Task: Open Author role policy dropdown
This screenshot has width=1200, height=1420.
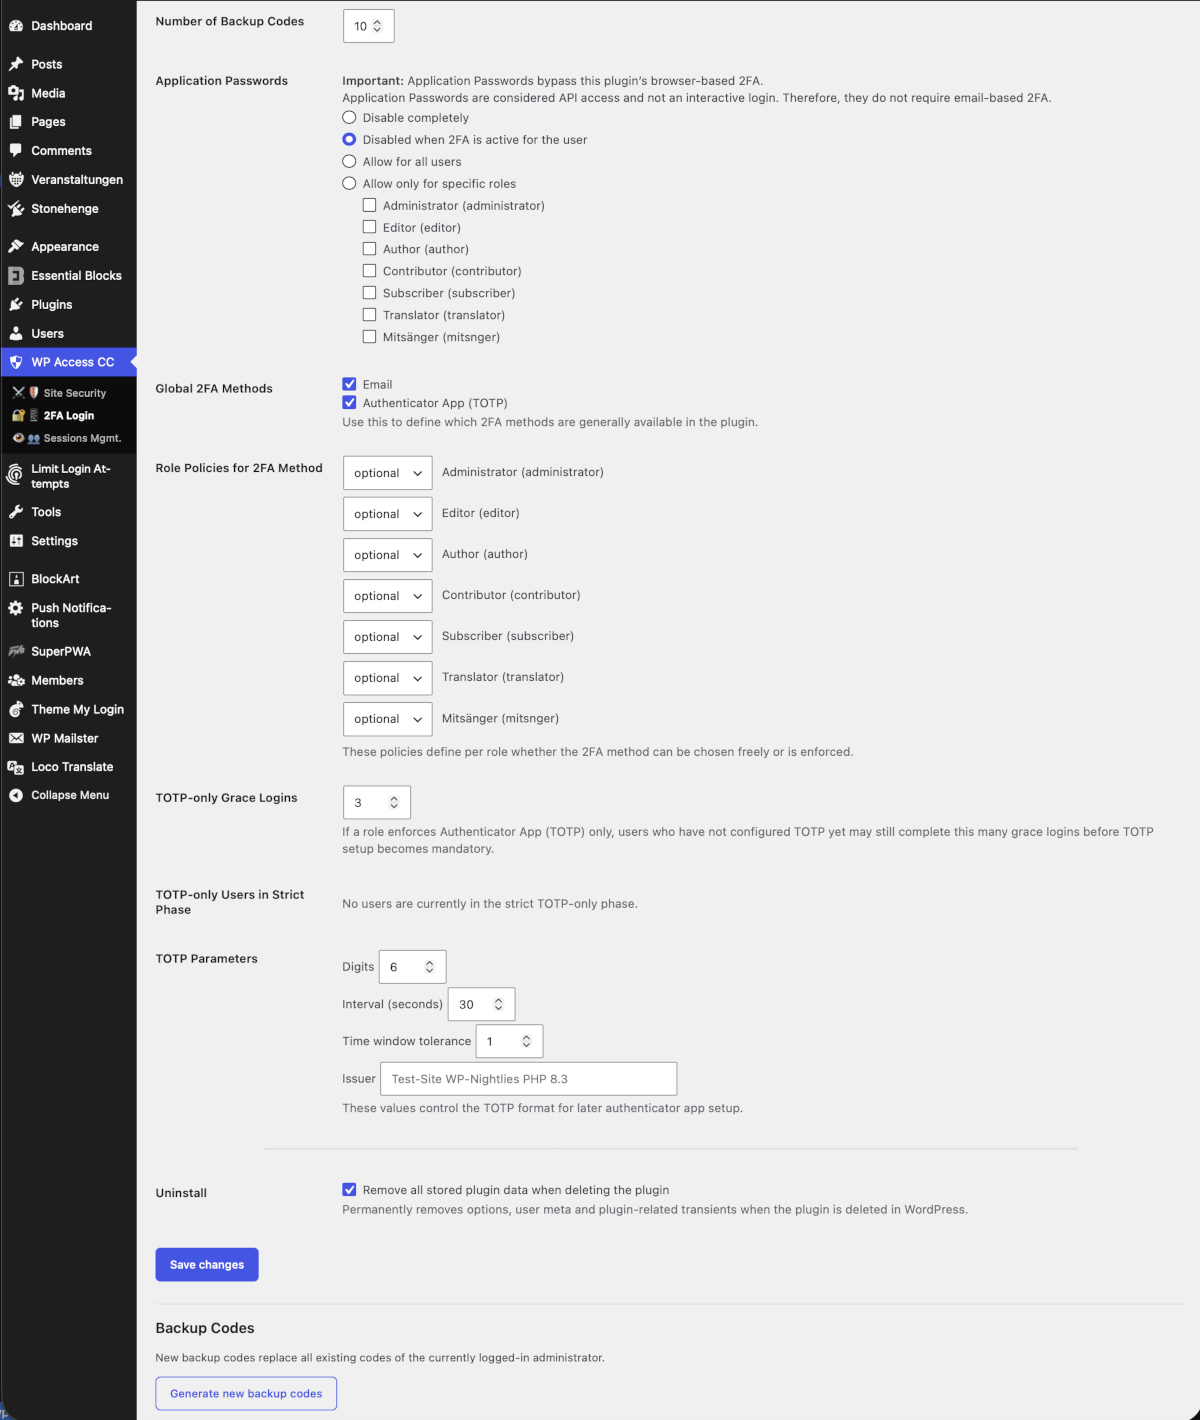Action: tap(387, 555)
